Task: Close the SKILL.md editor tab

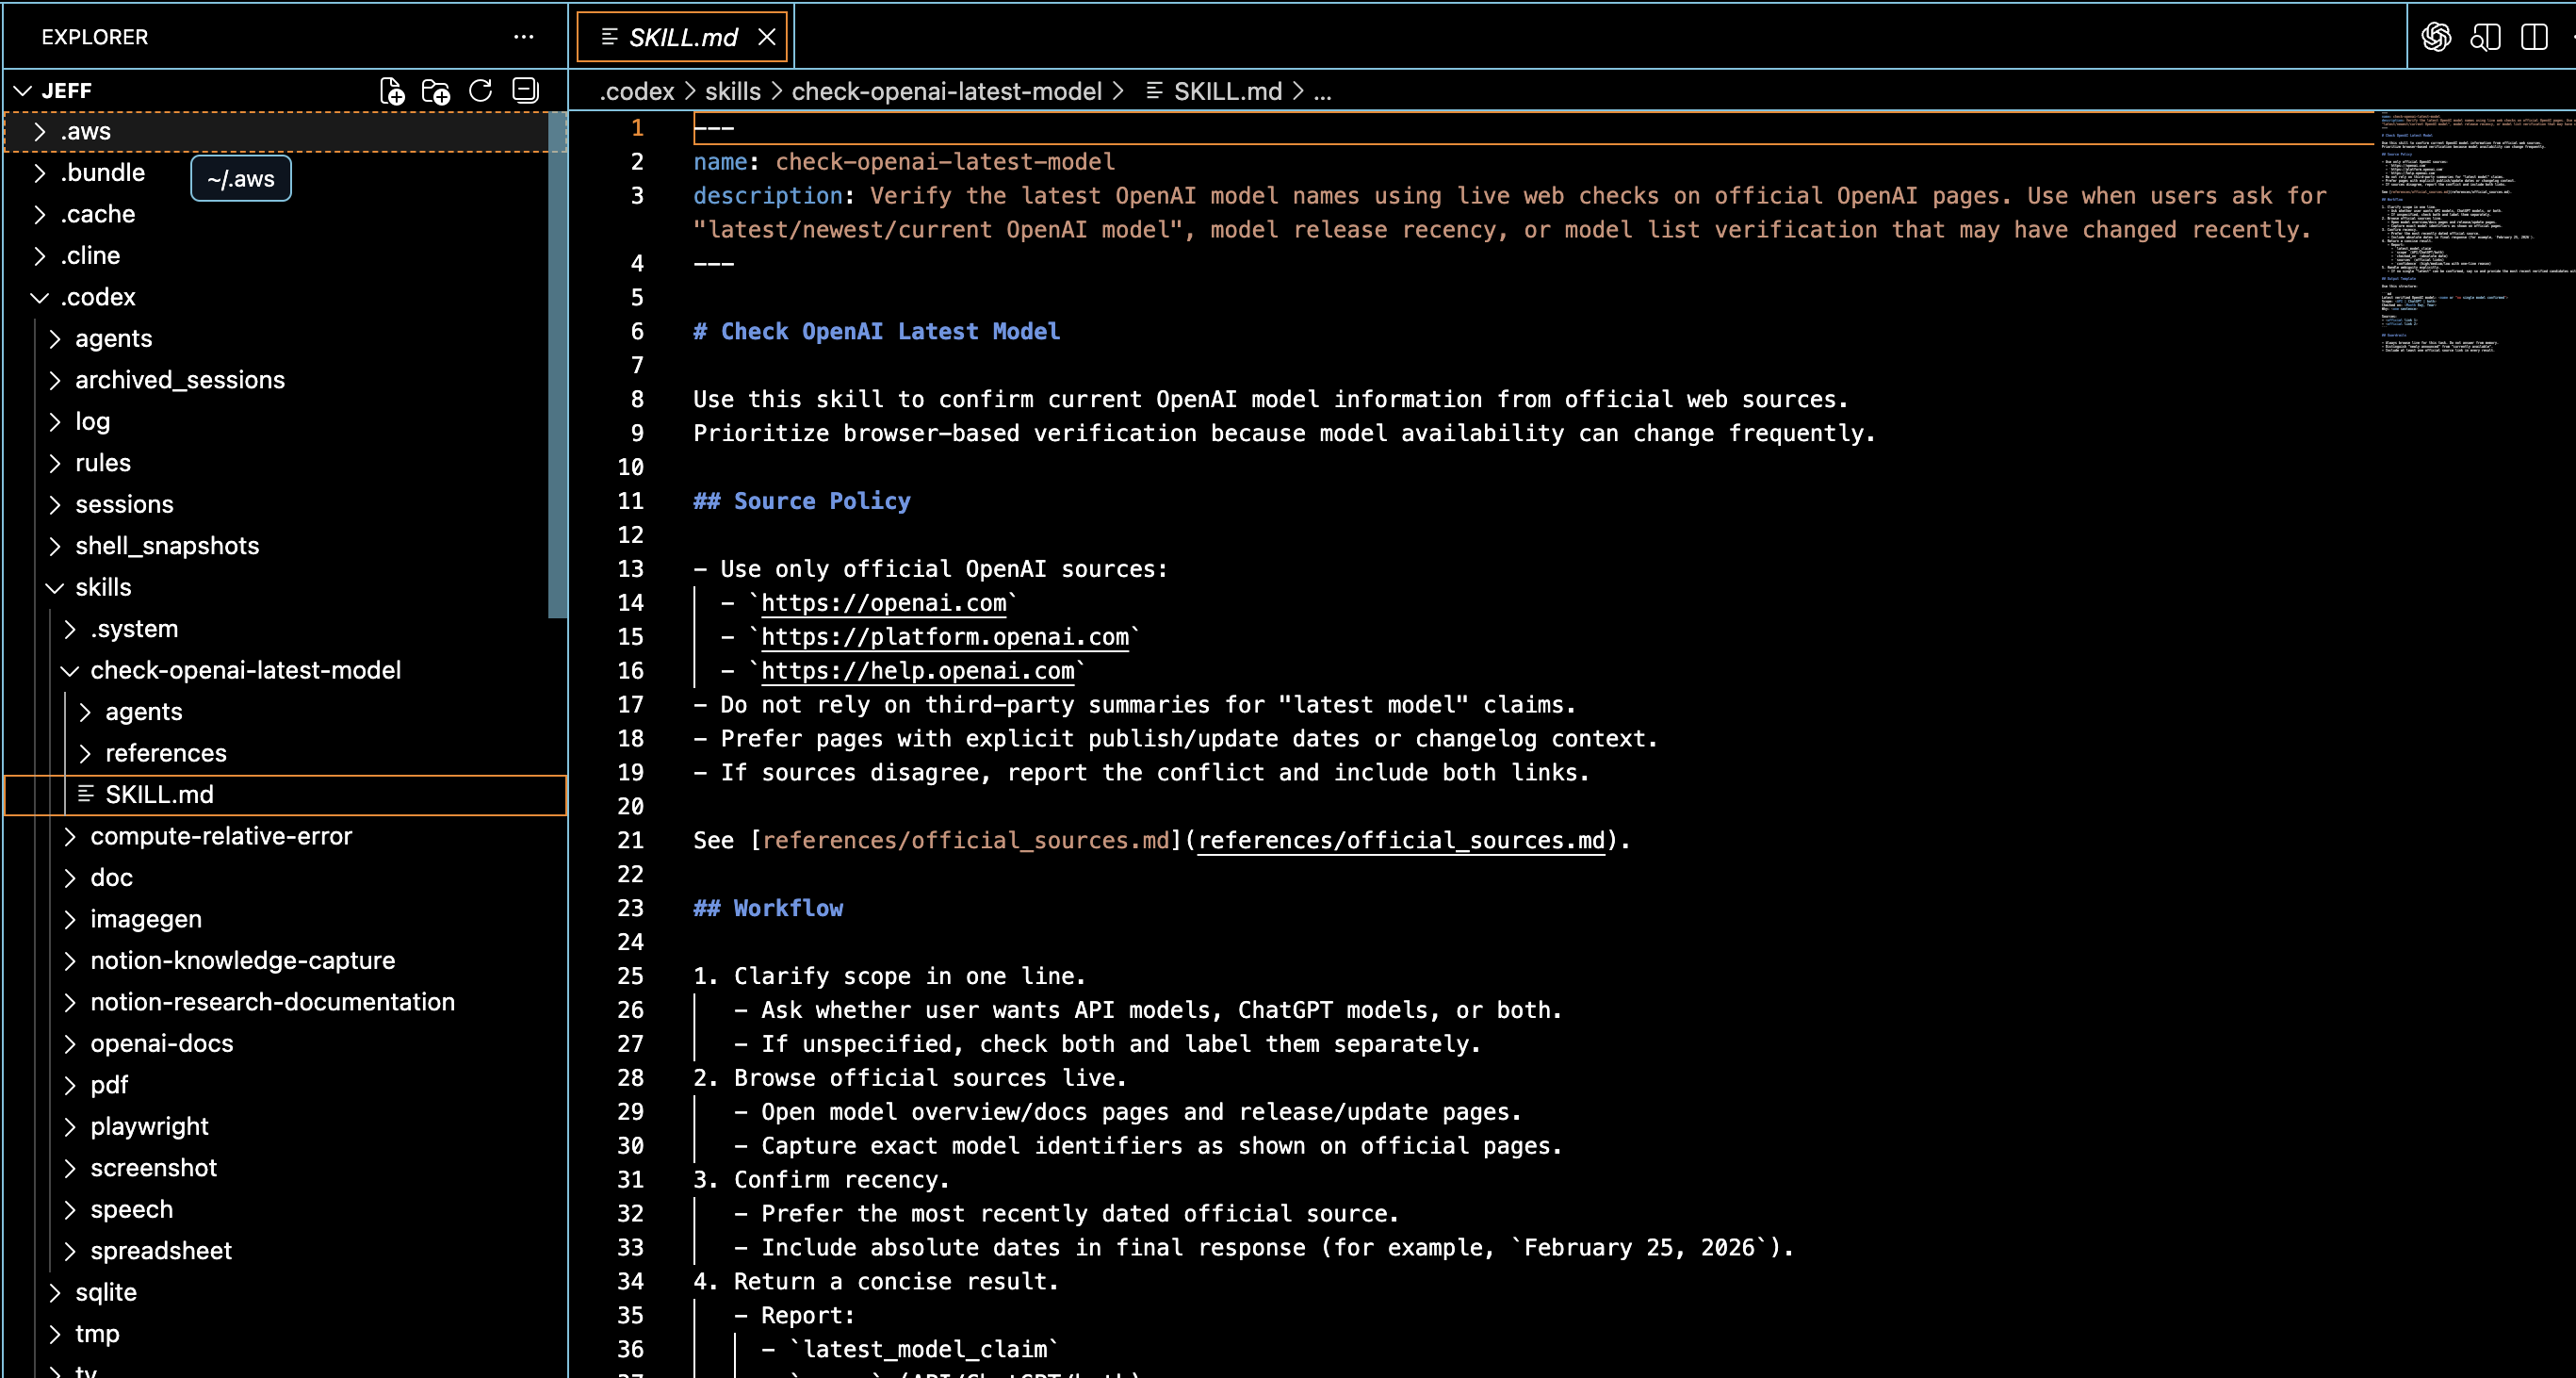Action: (x=767, y=37)
